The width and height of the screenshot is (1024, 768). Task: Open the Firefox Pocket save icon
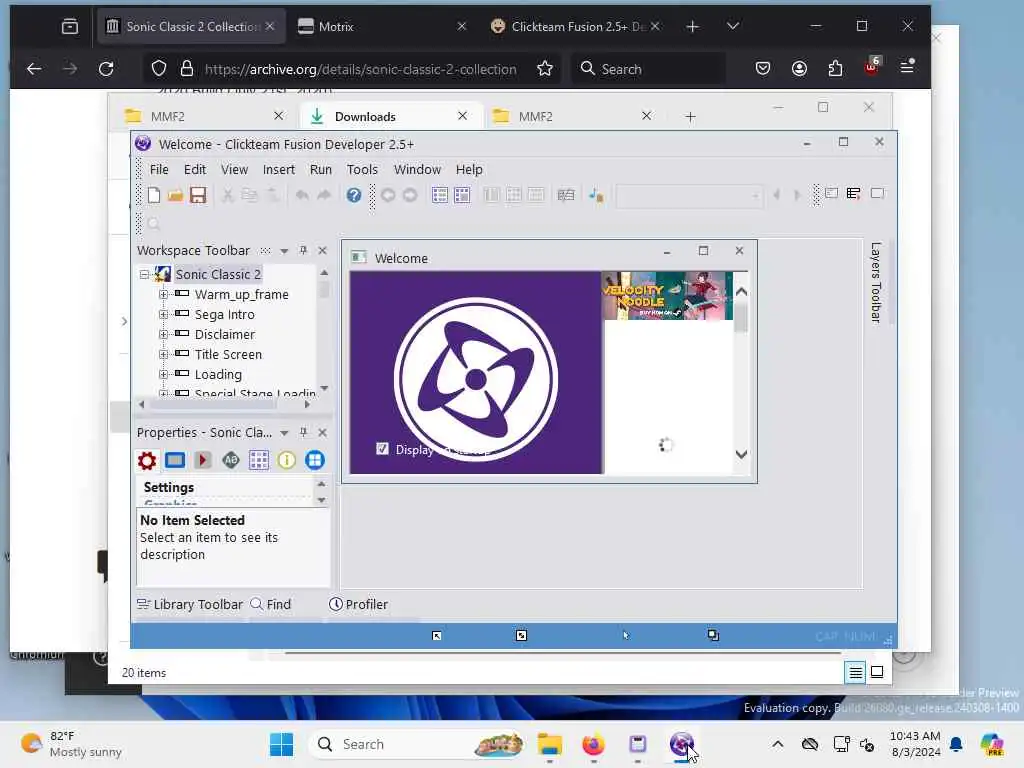click(x=762, y=69)
